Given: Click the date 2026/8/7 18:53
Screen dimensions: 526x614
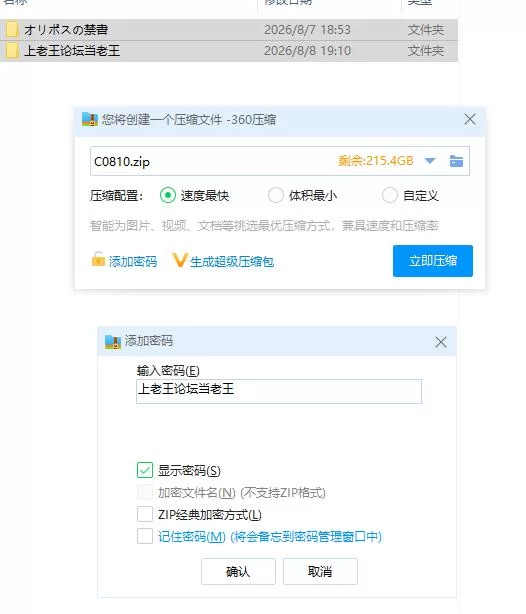Looking at the screenshot, I should pos(307,30).
